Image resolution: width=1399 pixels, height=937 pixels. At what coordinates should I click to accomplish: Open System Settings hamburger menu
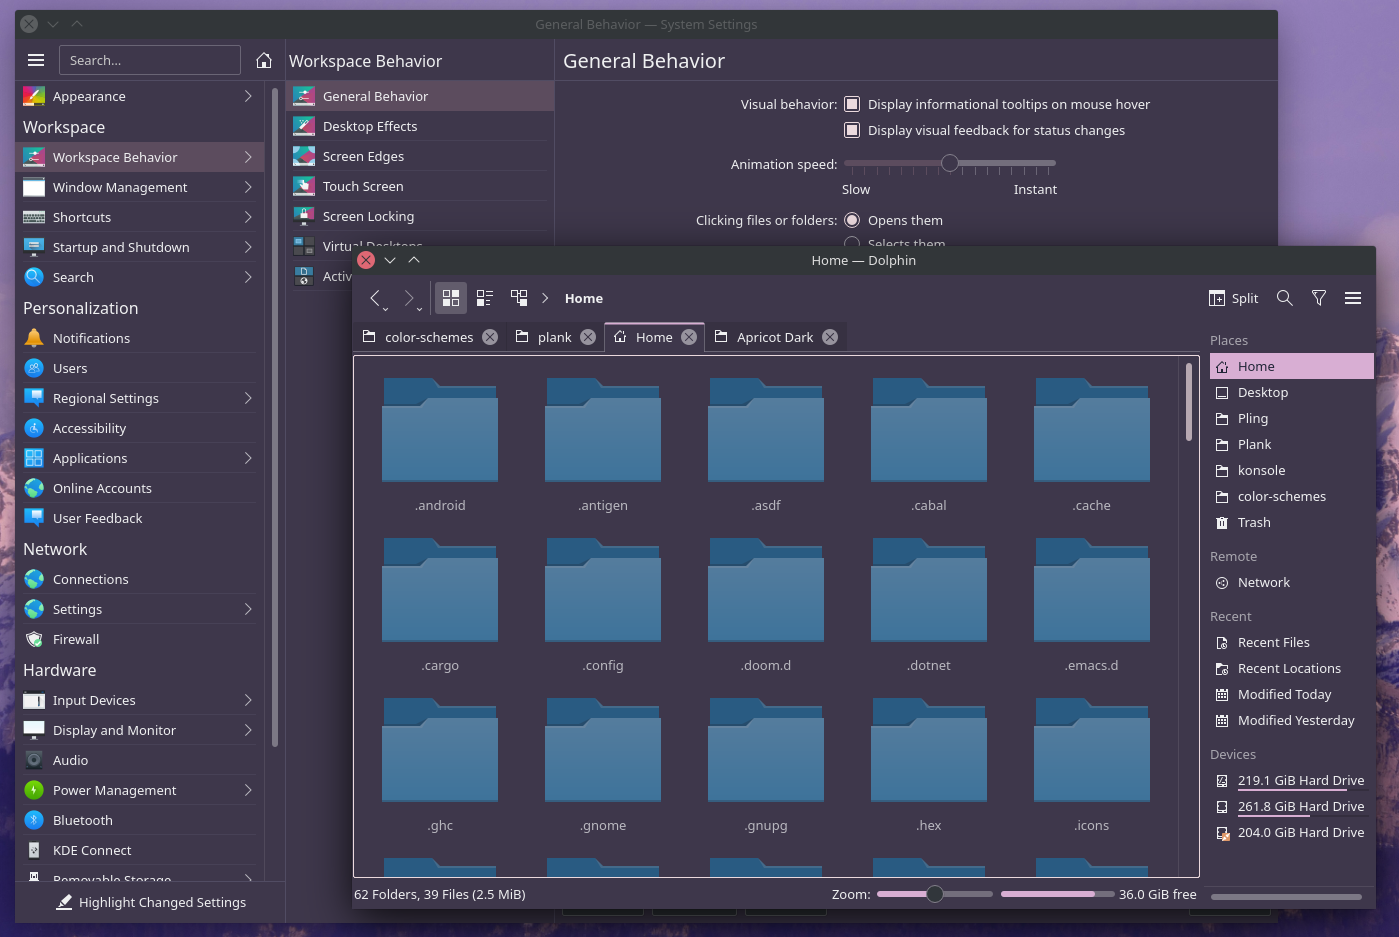click(x=36, y=60)
